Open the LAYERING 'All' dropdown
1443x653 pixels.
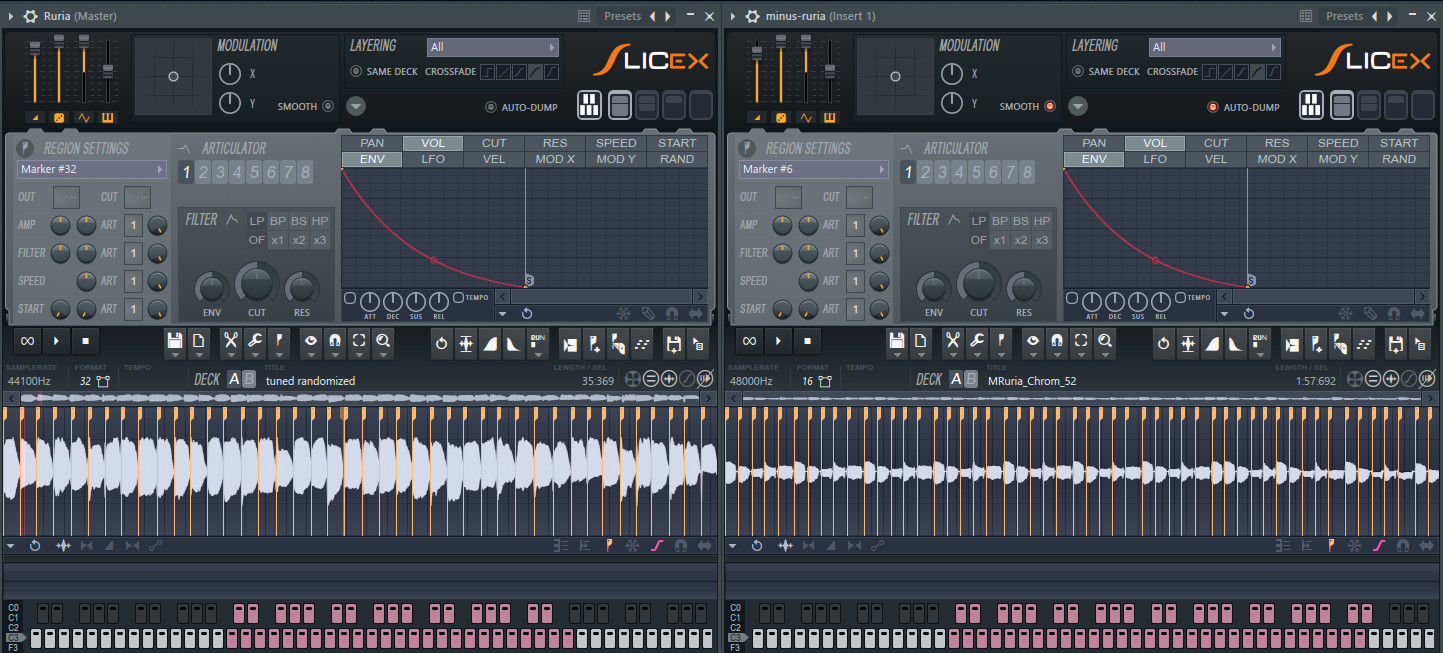click(x=493, y=46)
